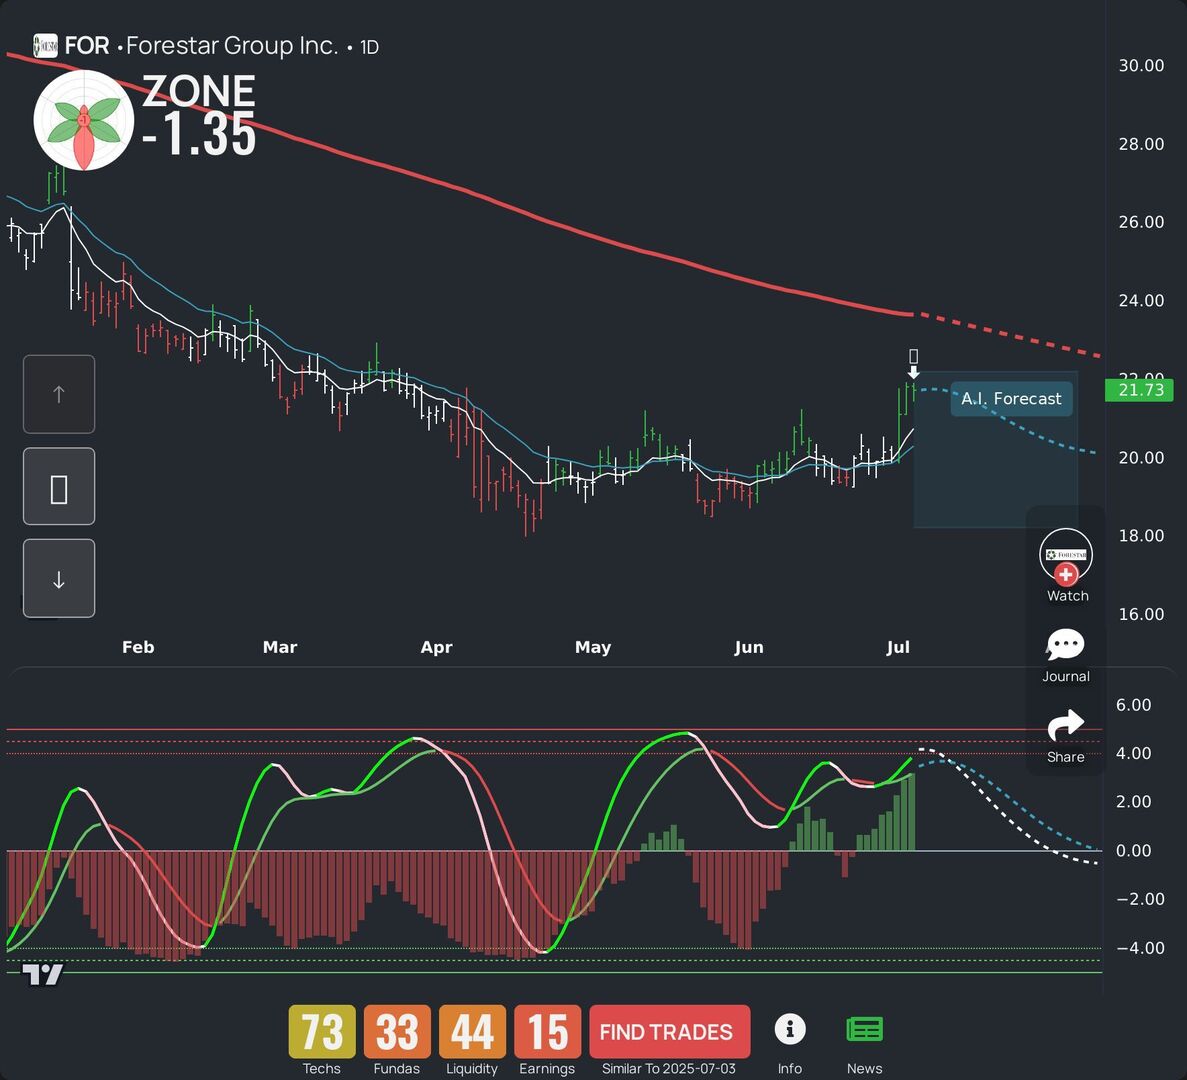Image resolution: width=1187 pixels, height=1080 pixels.
Task: Click the ZONE flower radar icon
Action: pos(83,120)
